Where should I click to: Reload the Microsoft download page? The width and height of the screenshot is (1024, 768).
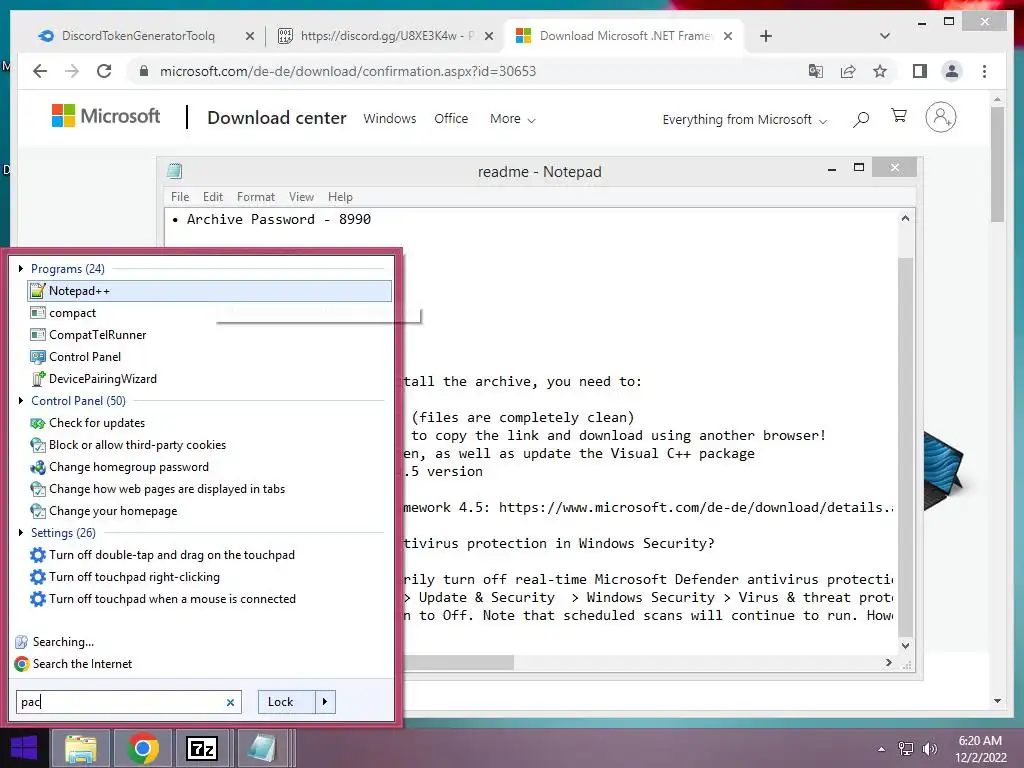[x=104, y=71]
